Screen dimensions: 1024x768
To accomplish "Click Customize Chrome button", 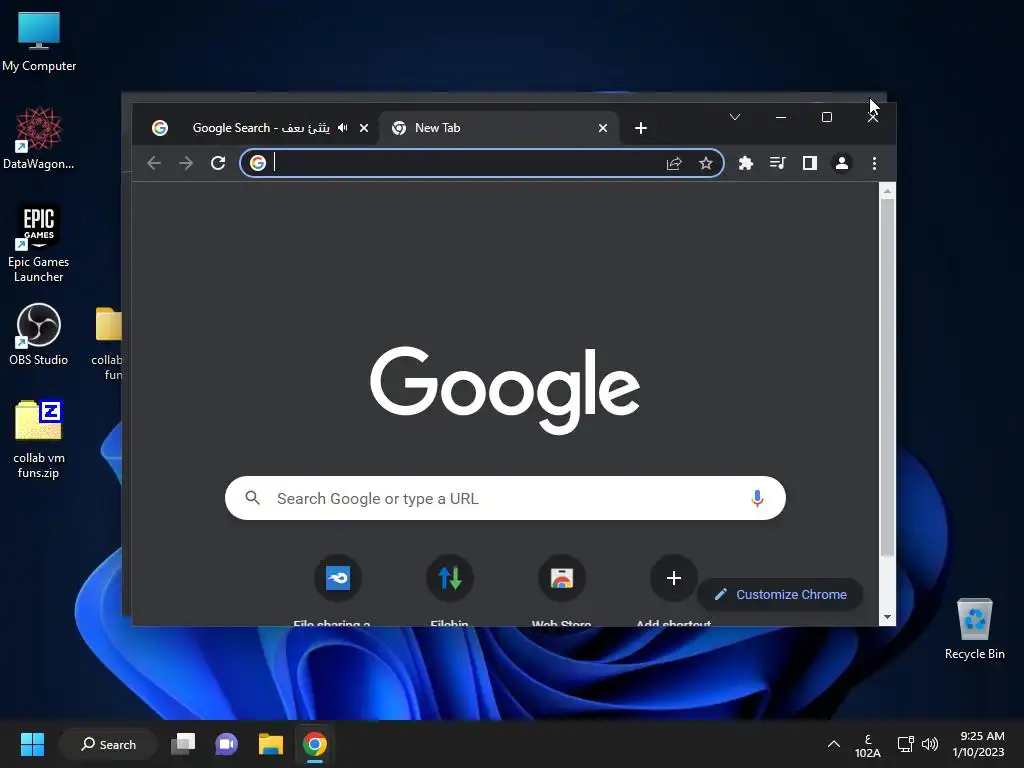I will (780, 594).
